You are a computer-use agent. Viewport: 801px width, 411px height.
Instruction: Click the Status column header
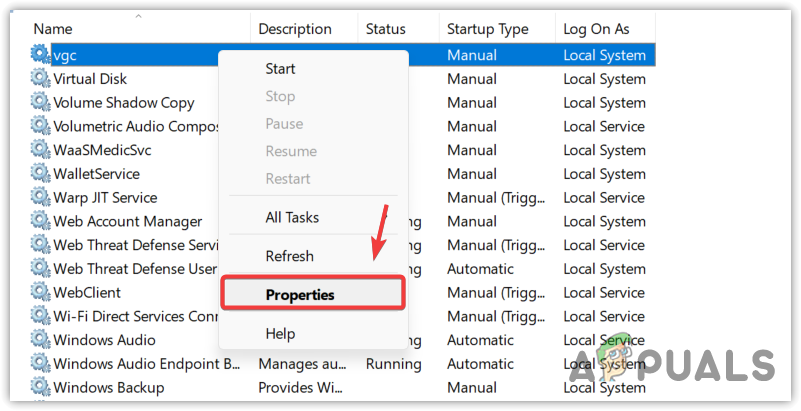point(385,29)
